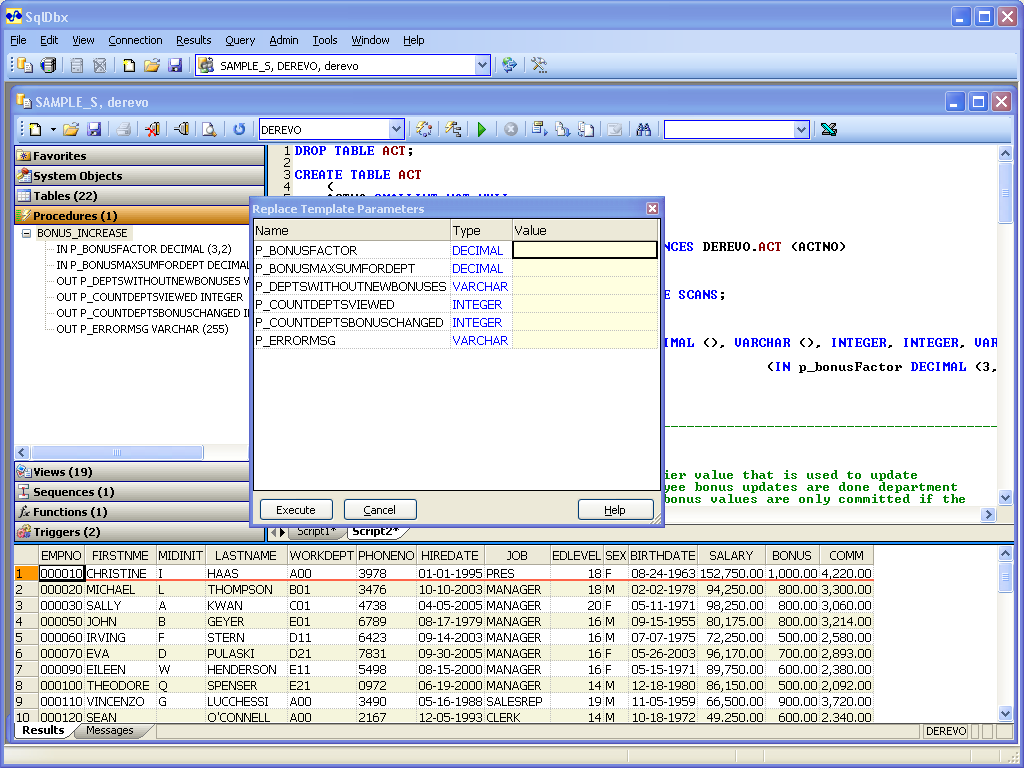Click the Disconnect icon on the query toolbar
Viewport: 1024px width, 768px height.
tap(152, 129)
